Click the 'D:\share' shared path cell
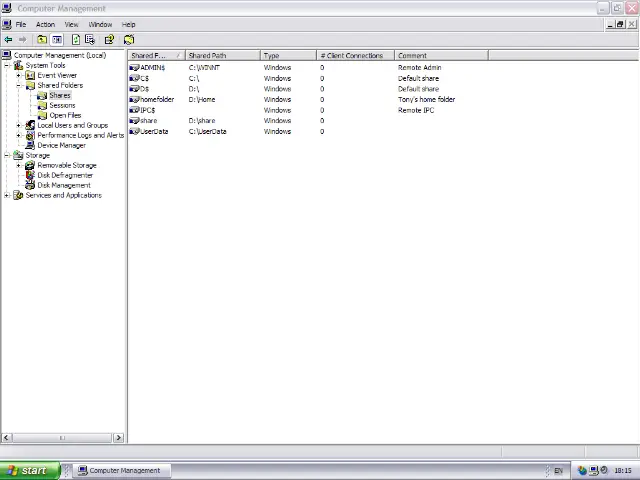640x480 pixels. point(202,120)
